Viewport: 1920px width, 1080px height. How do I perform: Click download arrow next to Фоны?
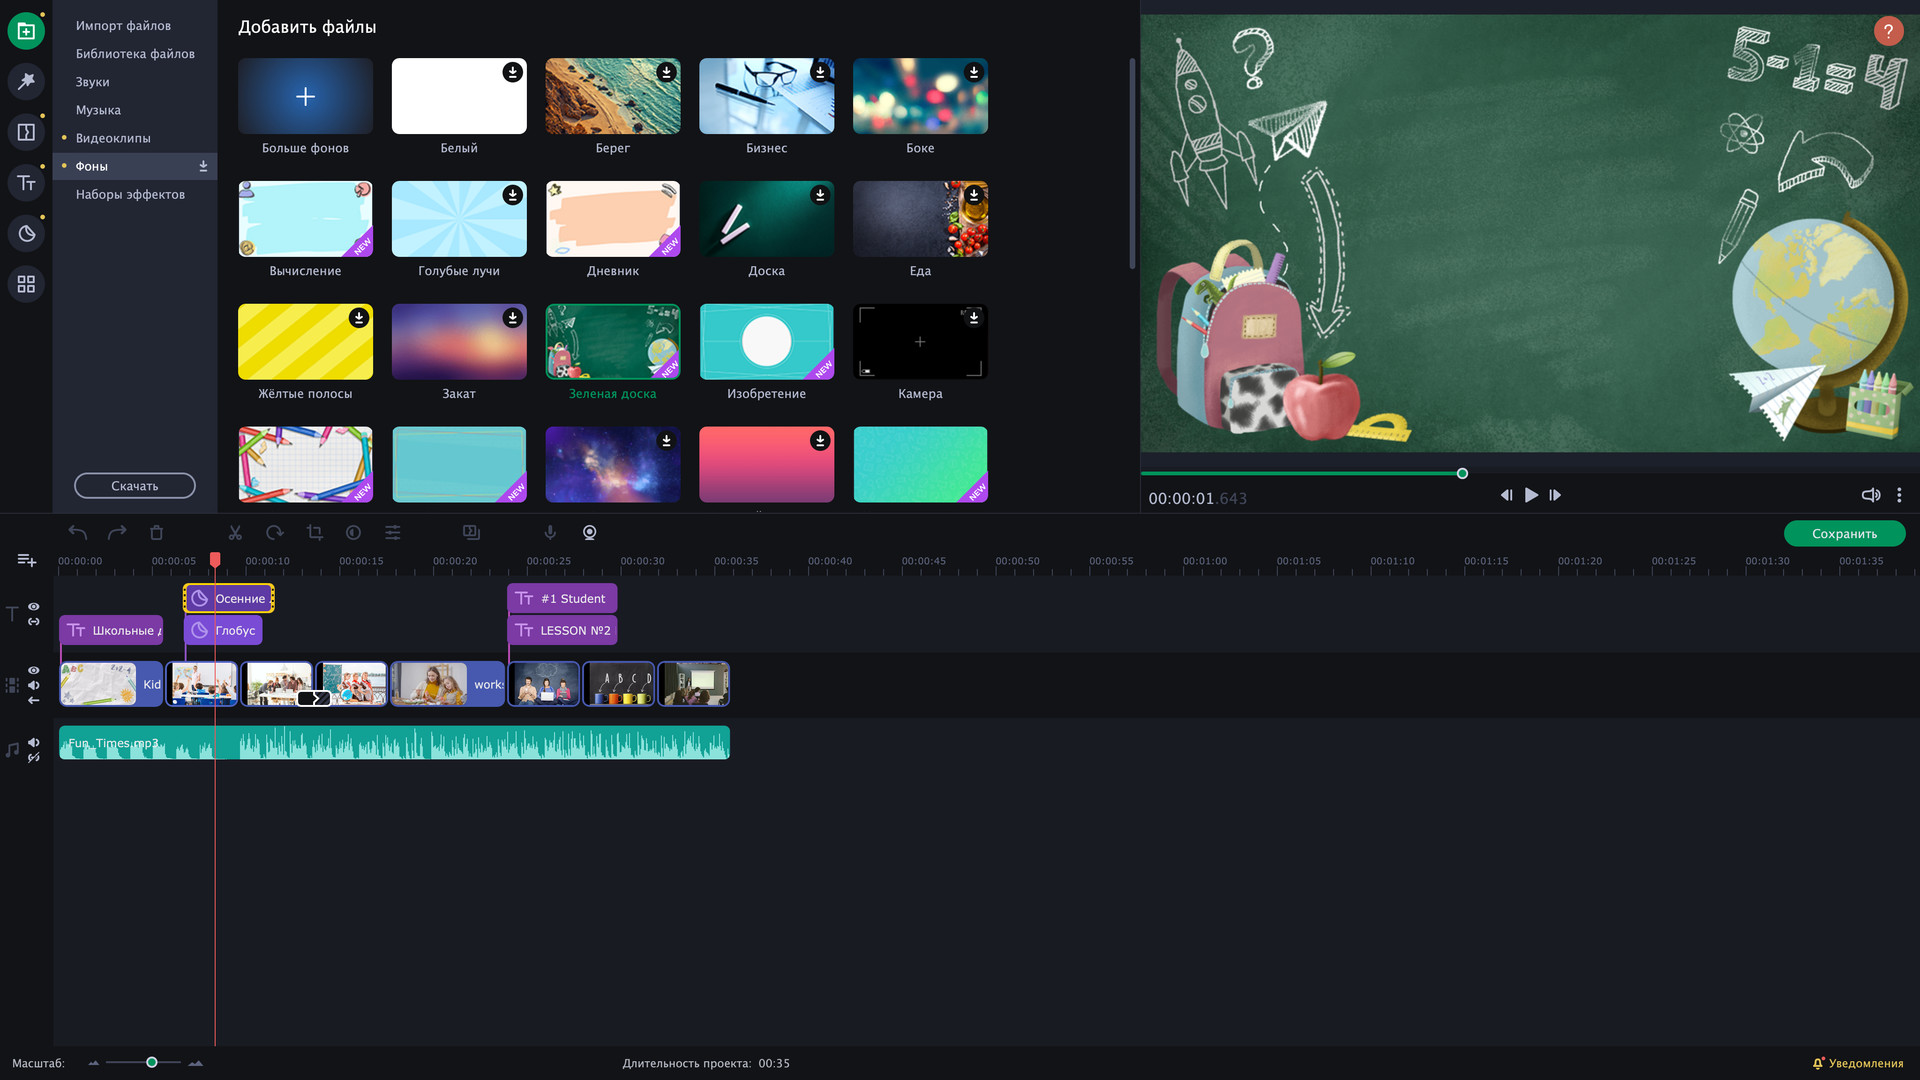point(203,166)
